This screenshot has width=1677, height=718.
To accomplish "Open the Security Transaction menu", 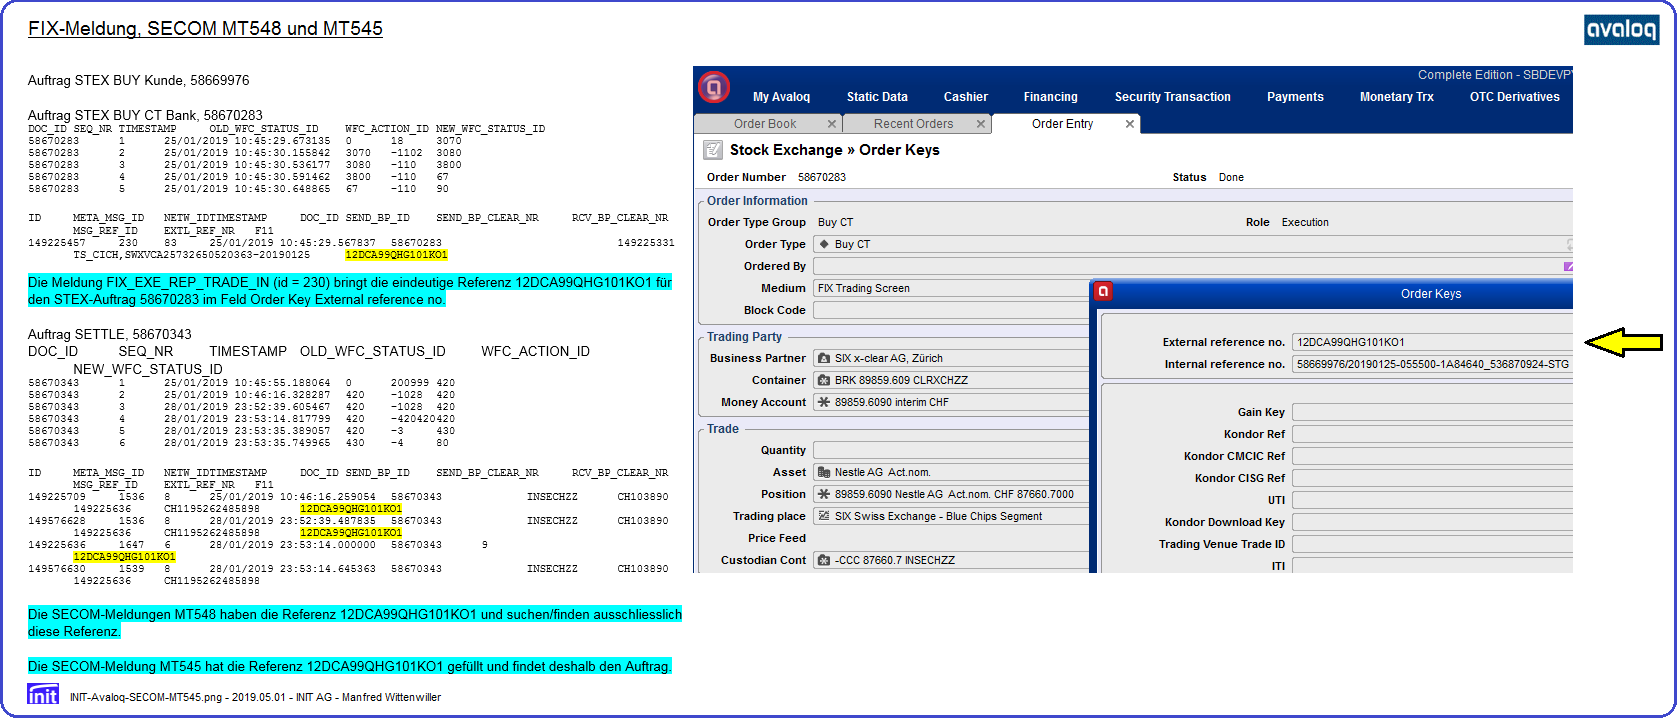I will 1172,97.
